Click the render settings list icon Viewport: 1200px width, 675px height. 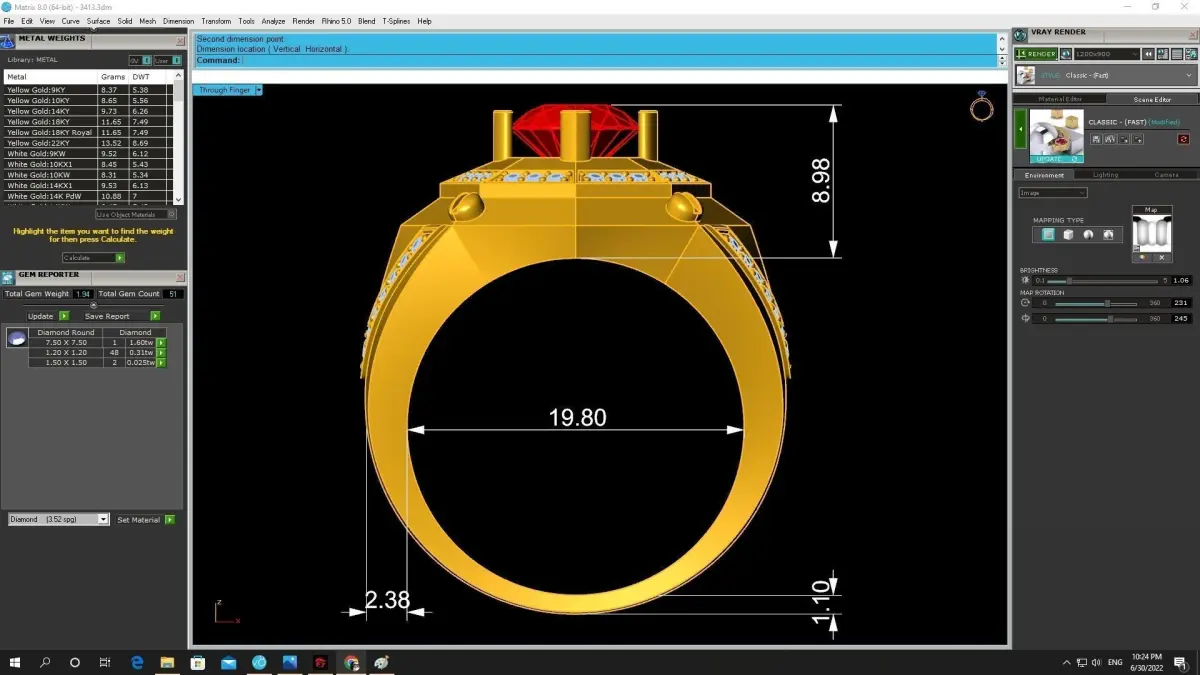(1162, 54)
